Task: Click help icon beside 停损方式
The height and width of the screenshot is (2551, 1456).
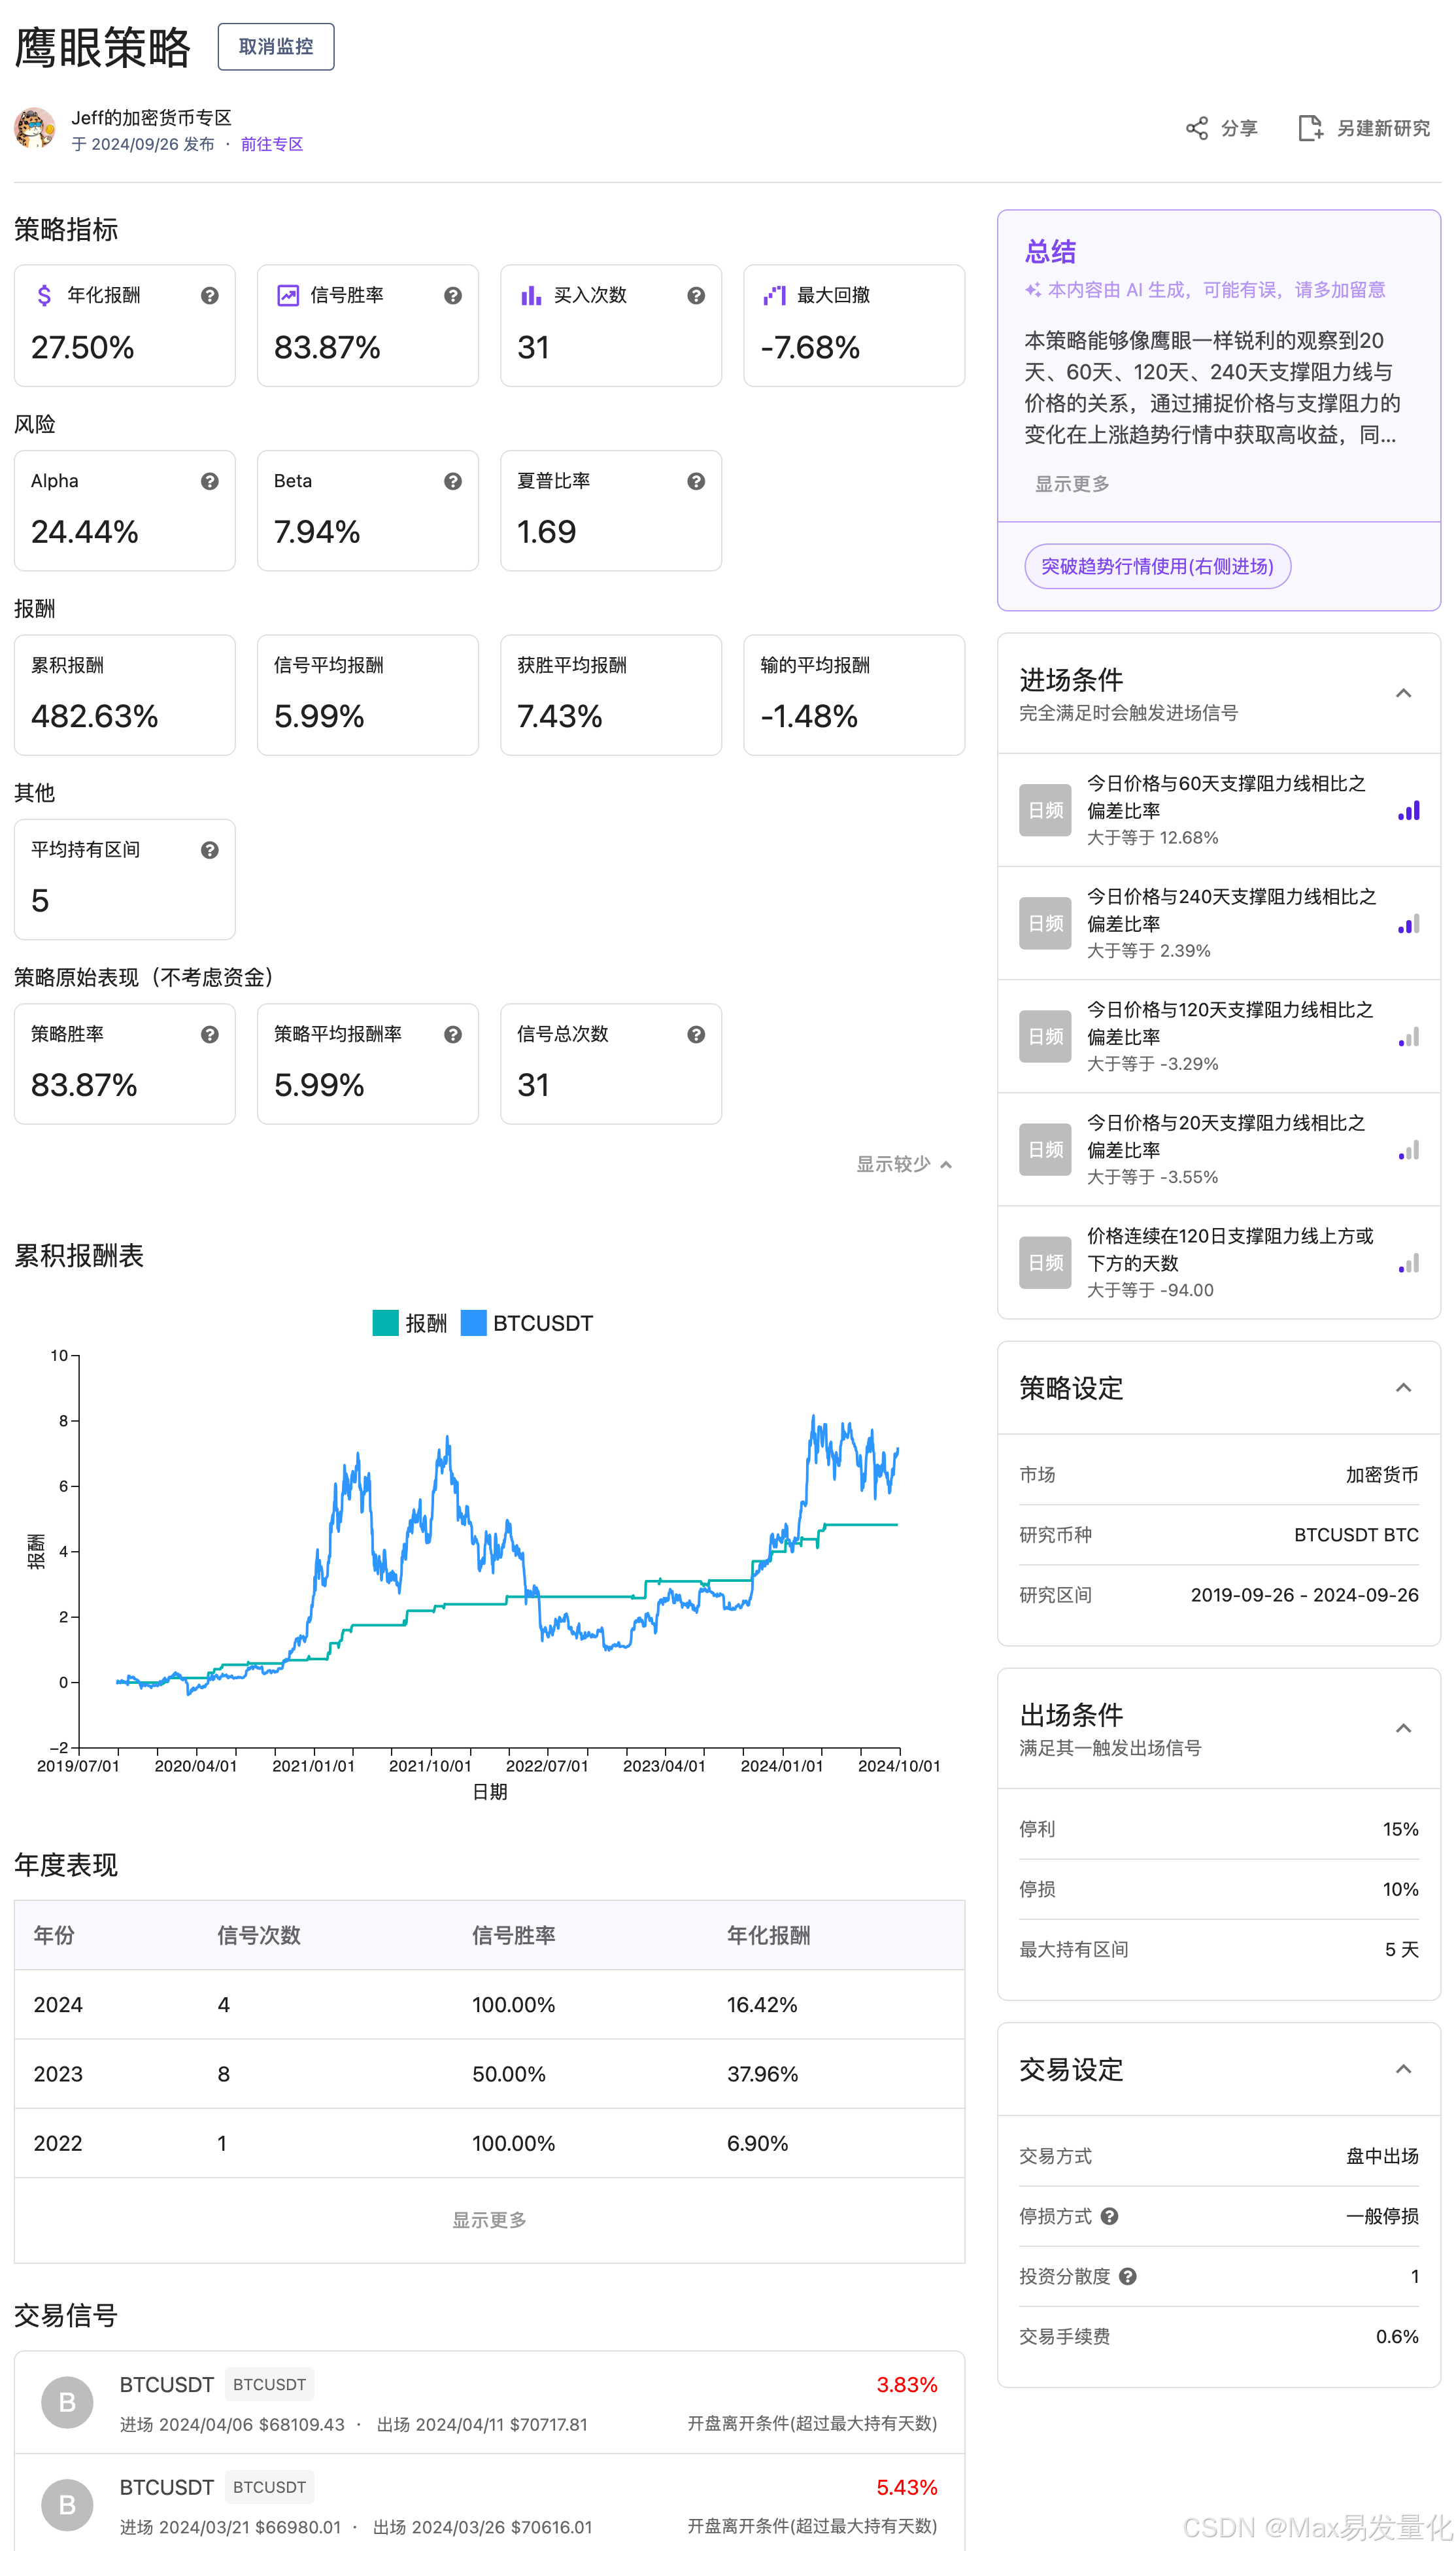Action: (1109, 2217)
